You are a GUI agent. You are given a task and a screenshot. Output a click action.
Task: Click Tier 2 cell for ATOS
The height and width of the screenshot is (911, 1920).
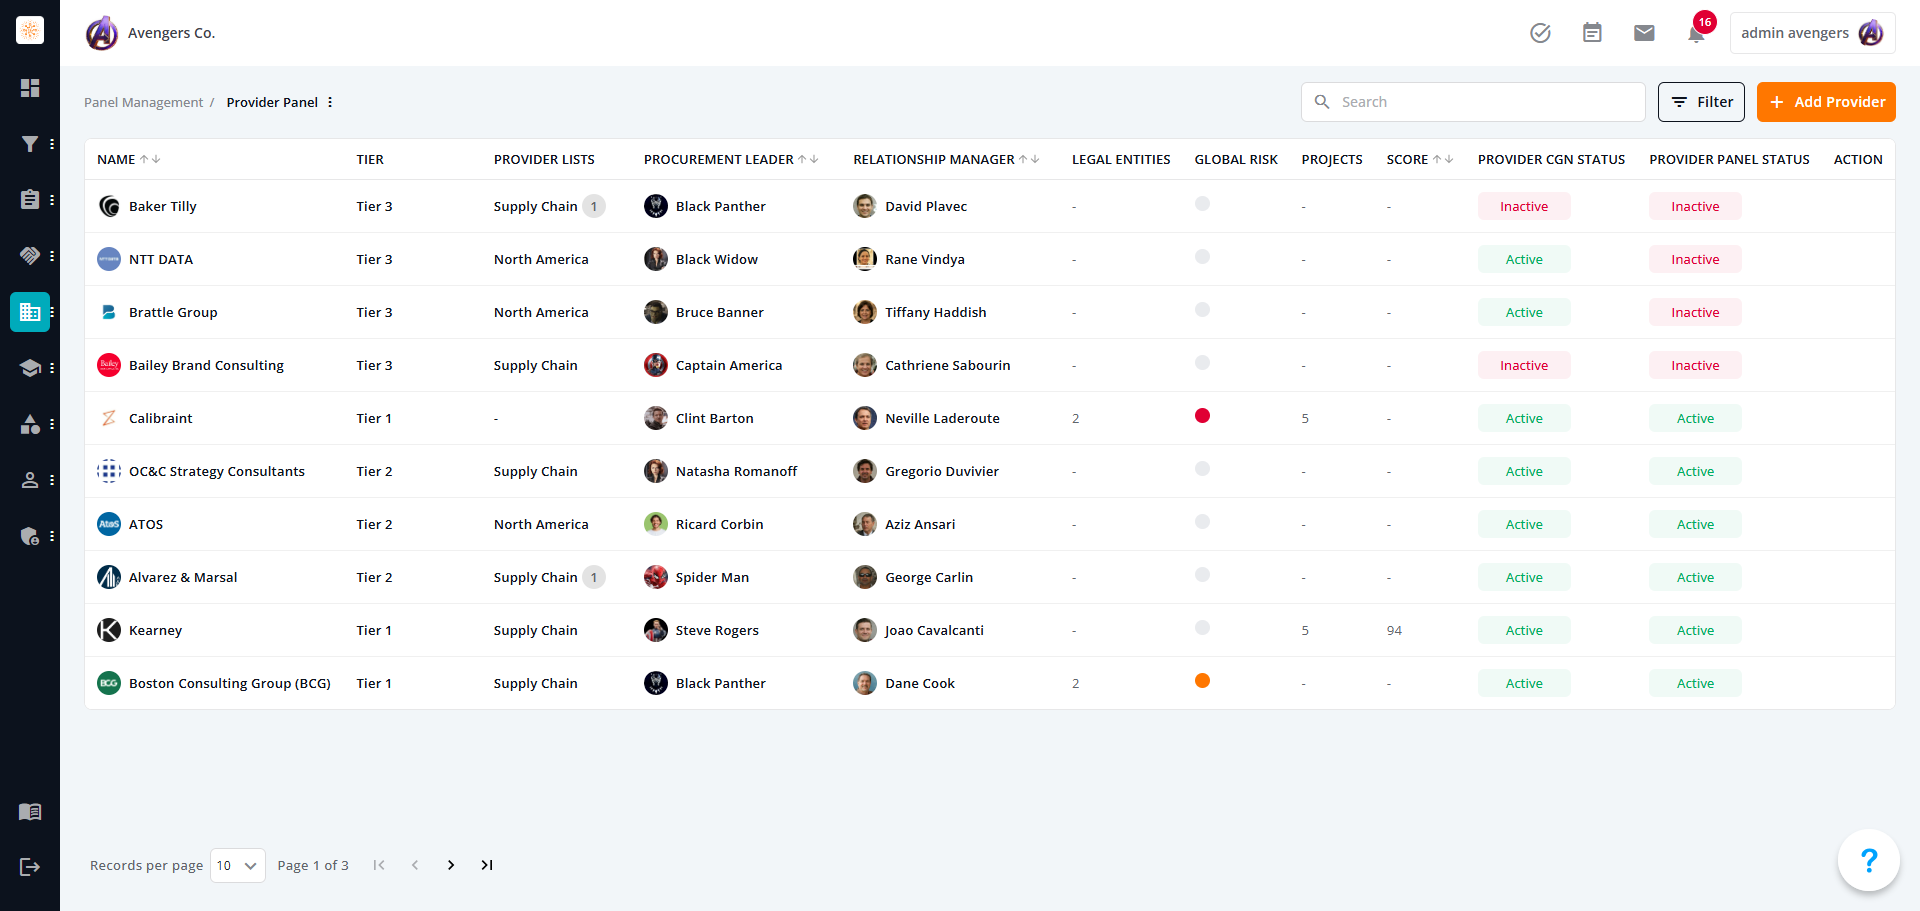pyautogui.click(x=374, y=524)
